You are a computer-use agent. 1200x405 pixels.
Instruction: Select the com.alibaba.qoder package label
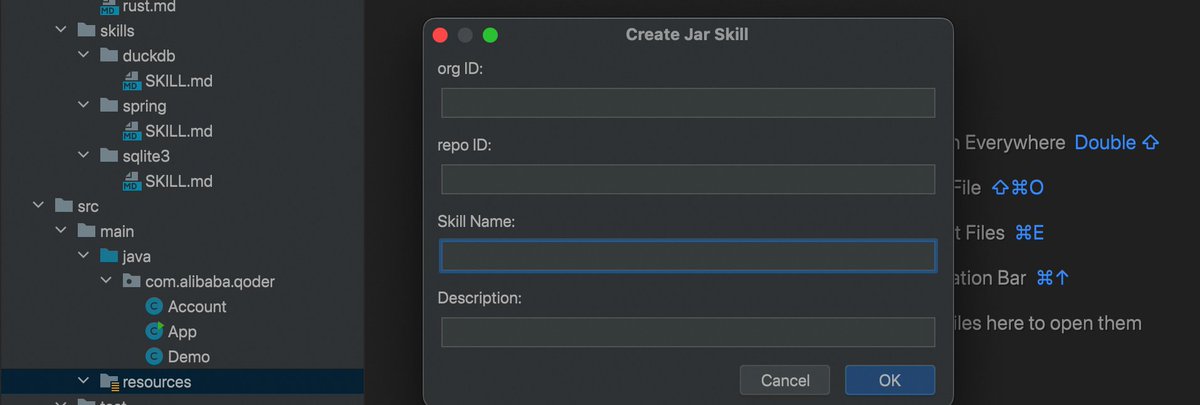point(210,281)
